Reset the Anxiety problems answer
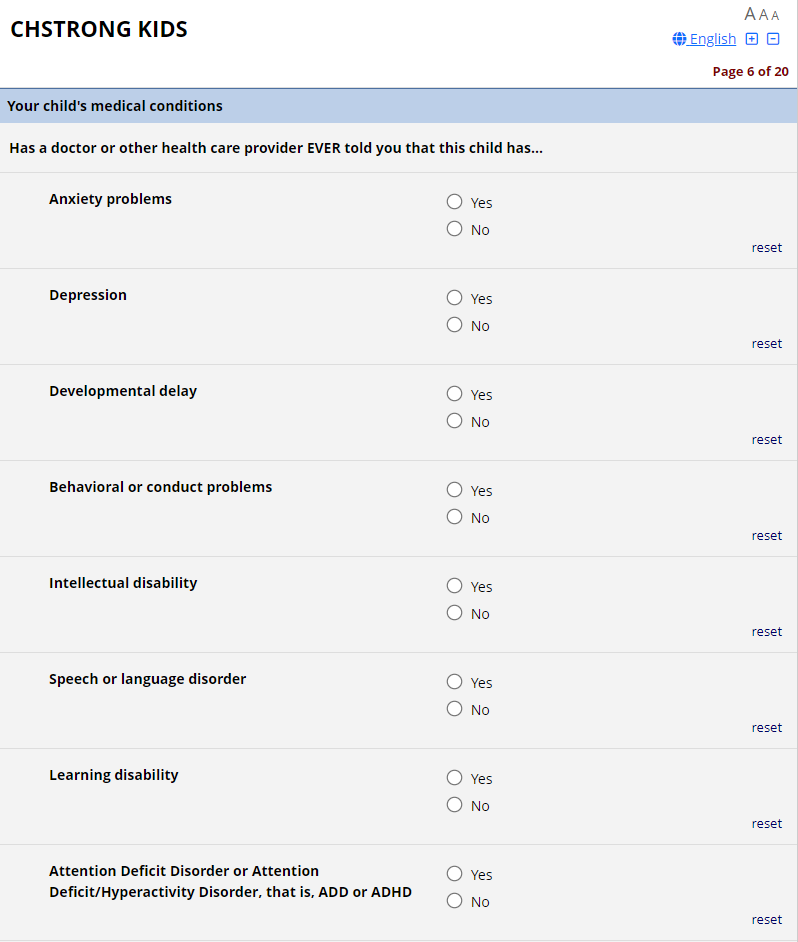Screen dimensions: 798x942 pyautogui.click(x=767, y=248)
